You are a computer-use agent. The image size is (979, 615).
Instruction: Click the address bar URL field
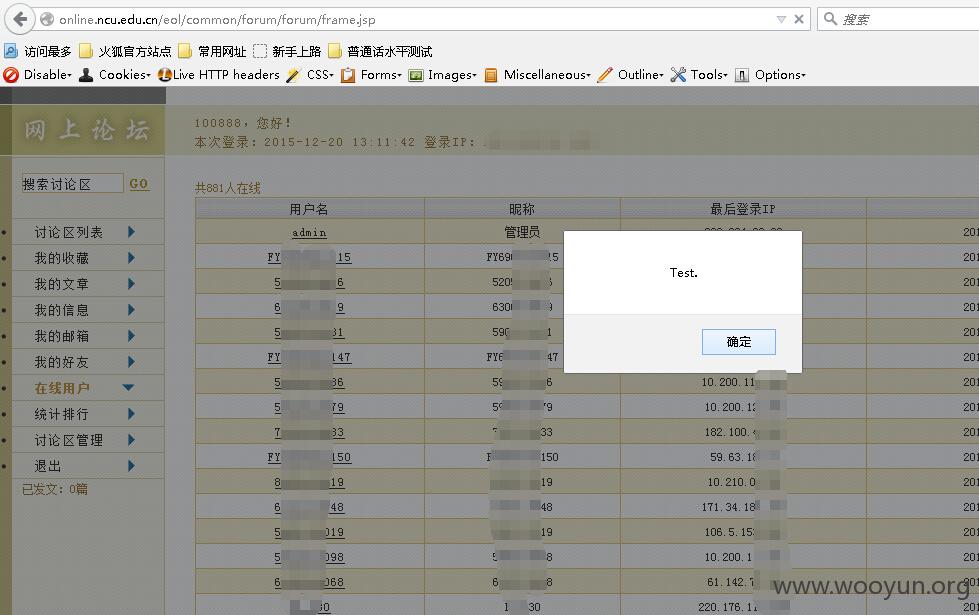412,19
